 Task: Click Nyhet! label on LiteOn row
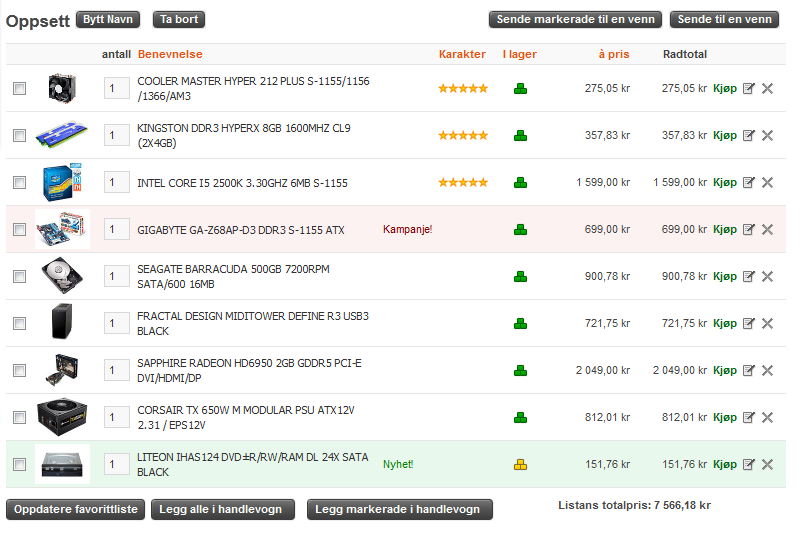point(398,465)
